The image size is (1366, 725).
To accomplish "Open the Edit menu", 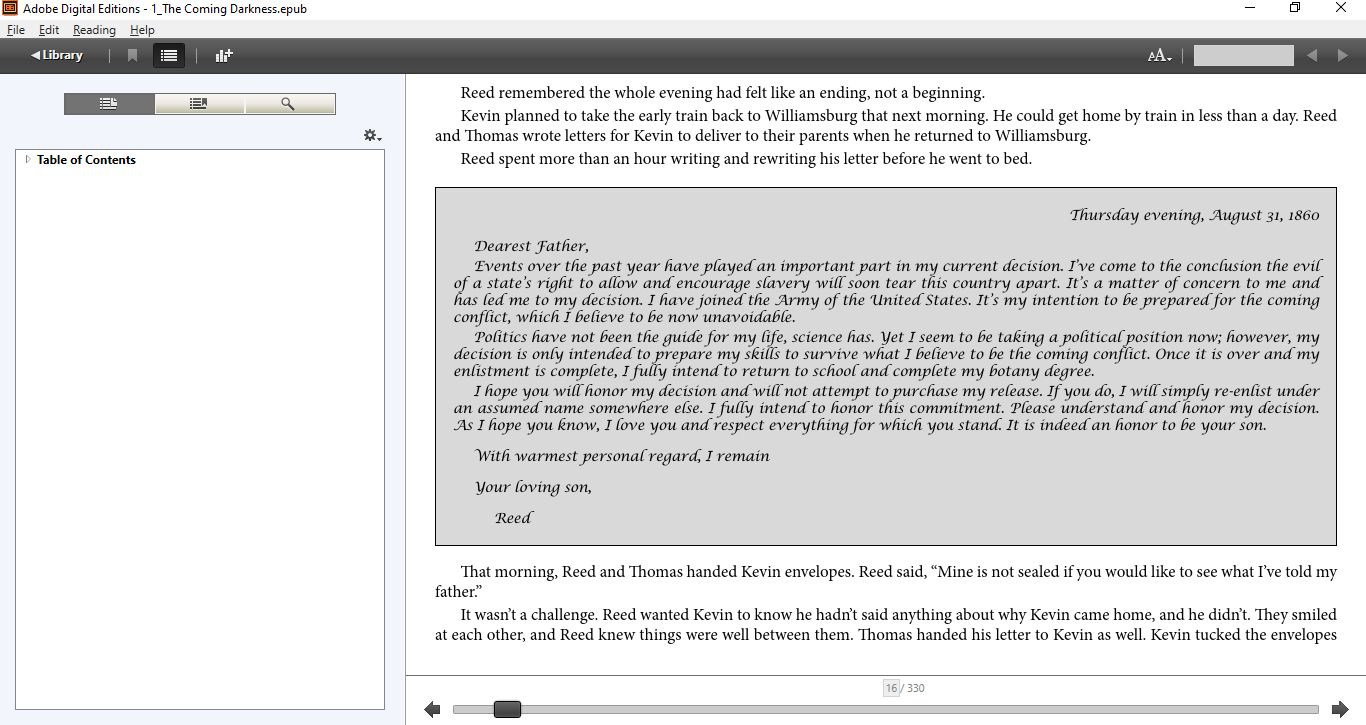I will pos(49,30).
